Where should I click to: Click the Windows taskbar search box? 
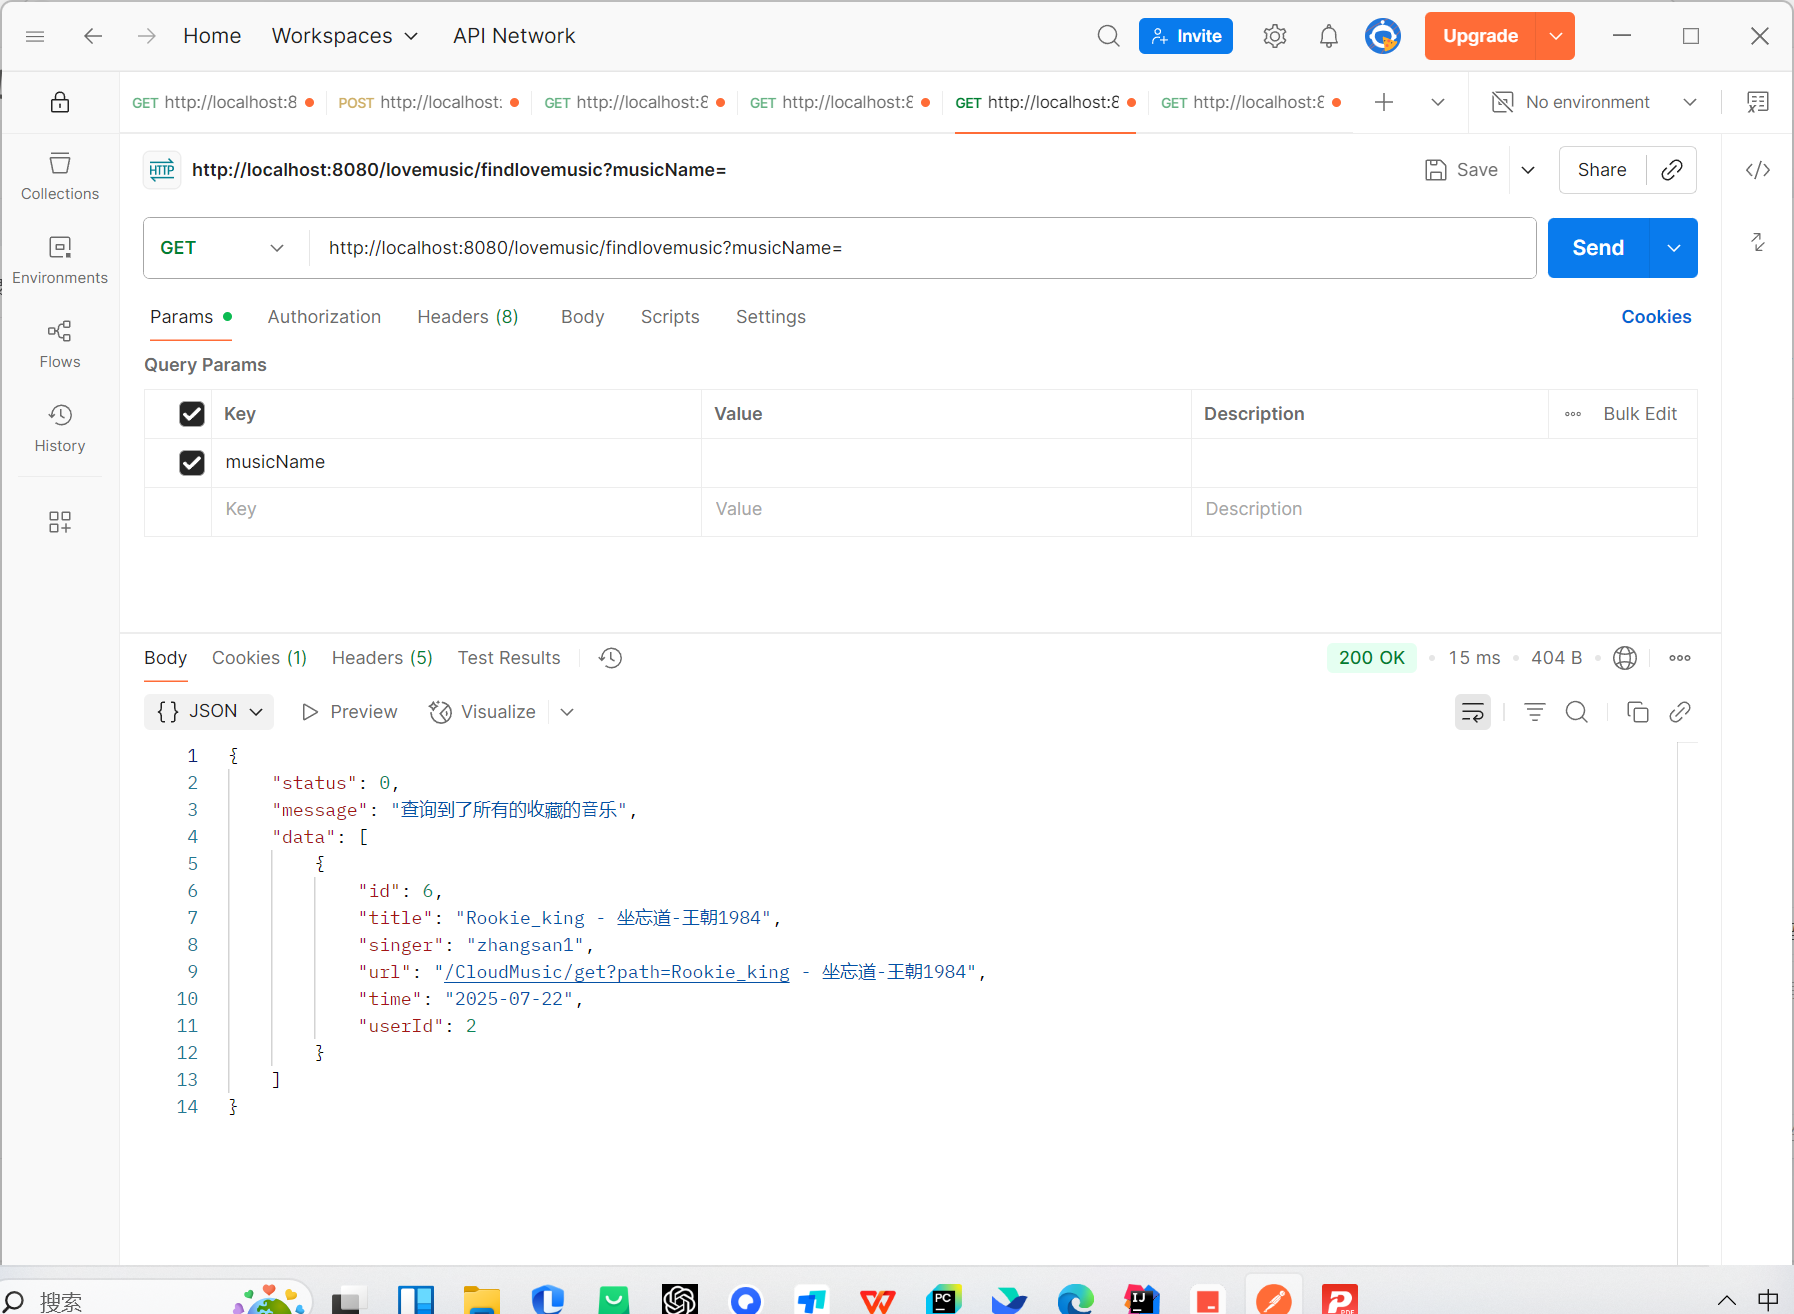click(x=155, y=1298)
